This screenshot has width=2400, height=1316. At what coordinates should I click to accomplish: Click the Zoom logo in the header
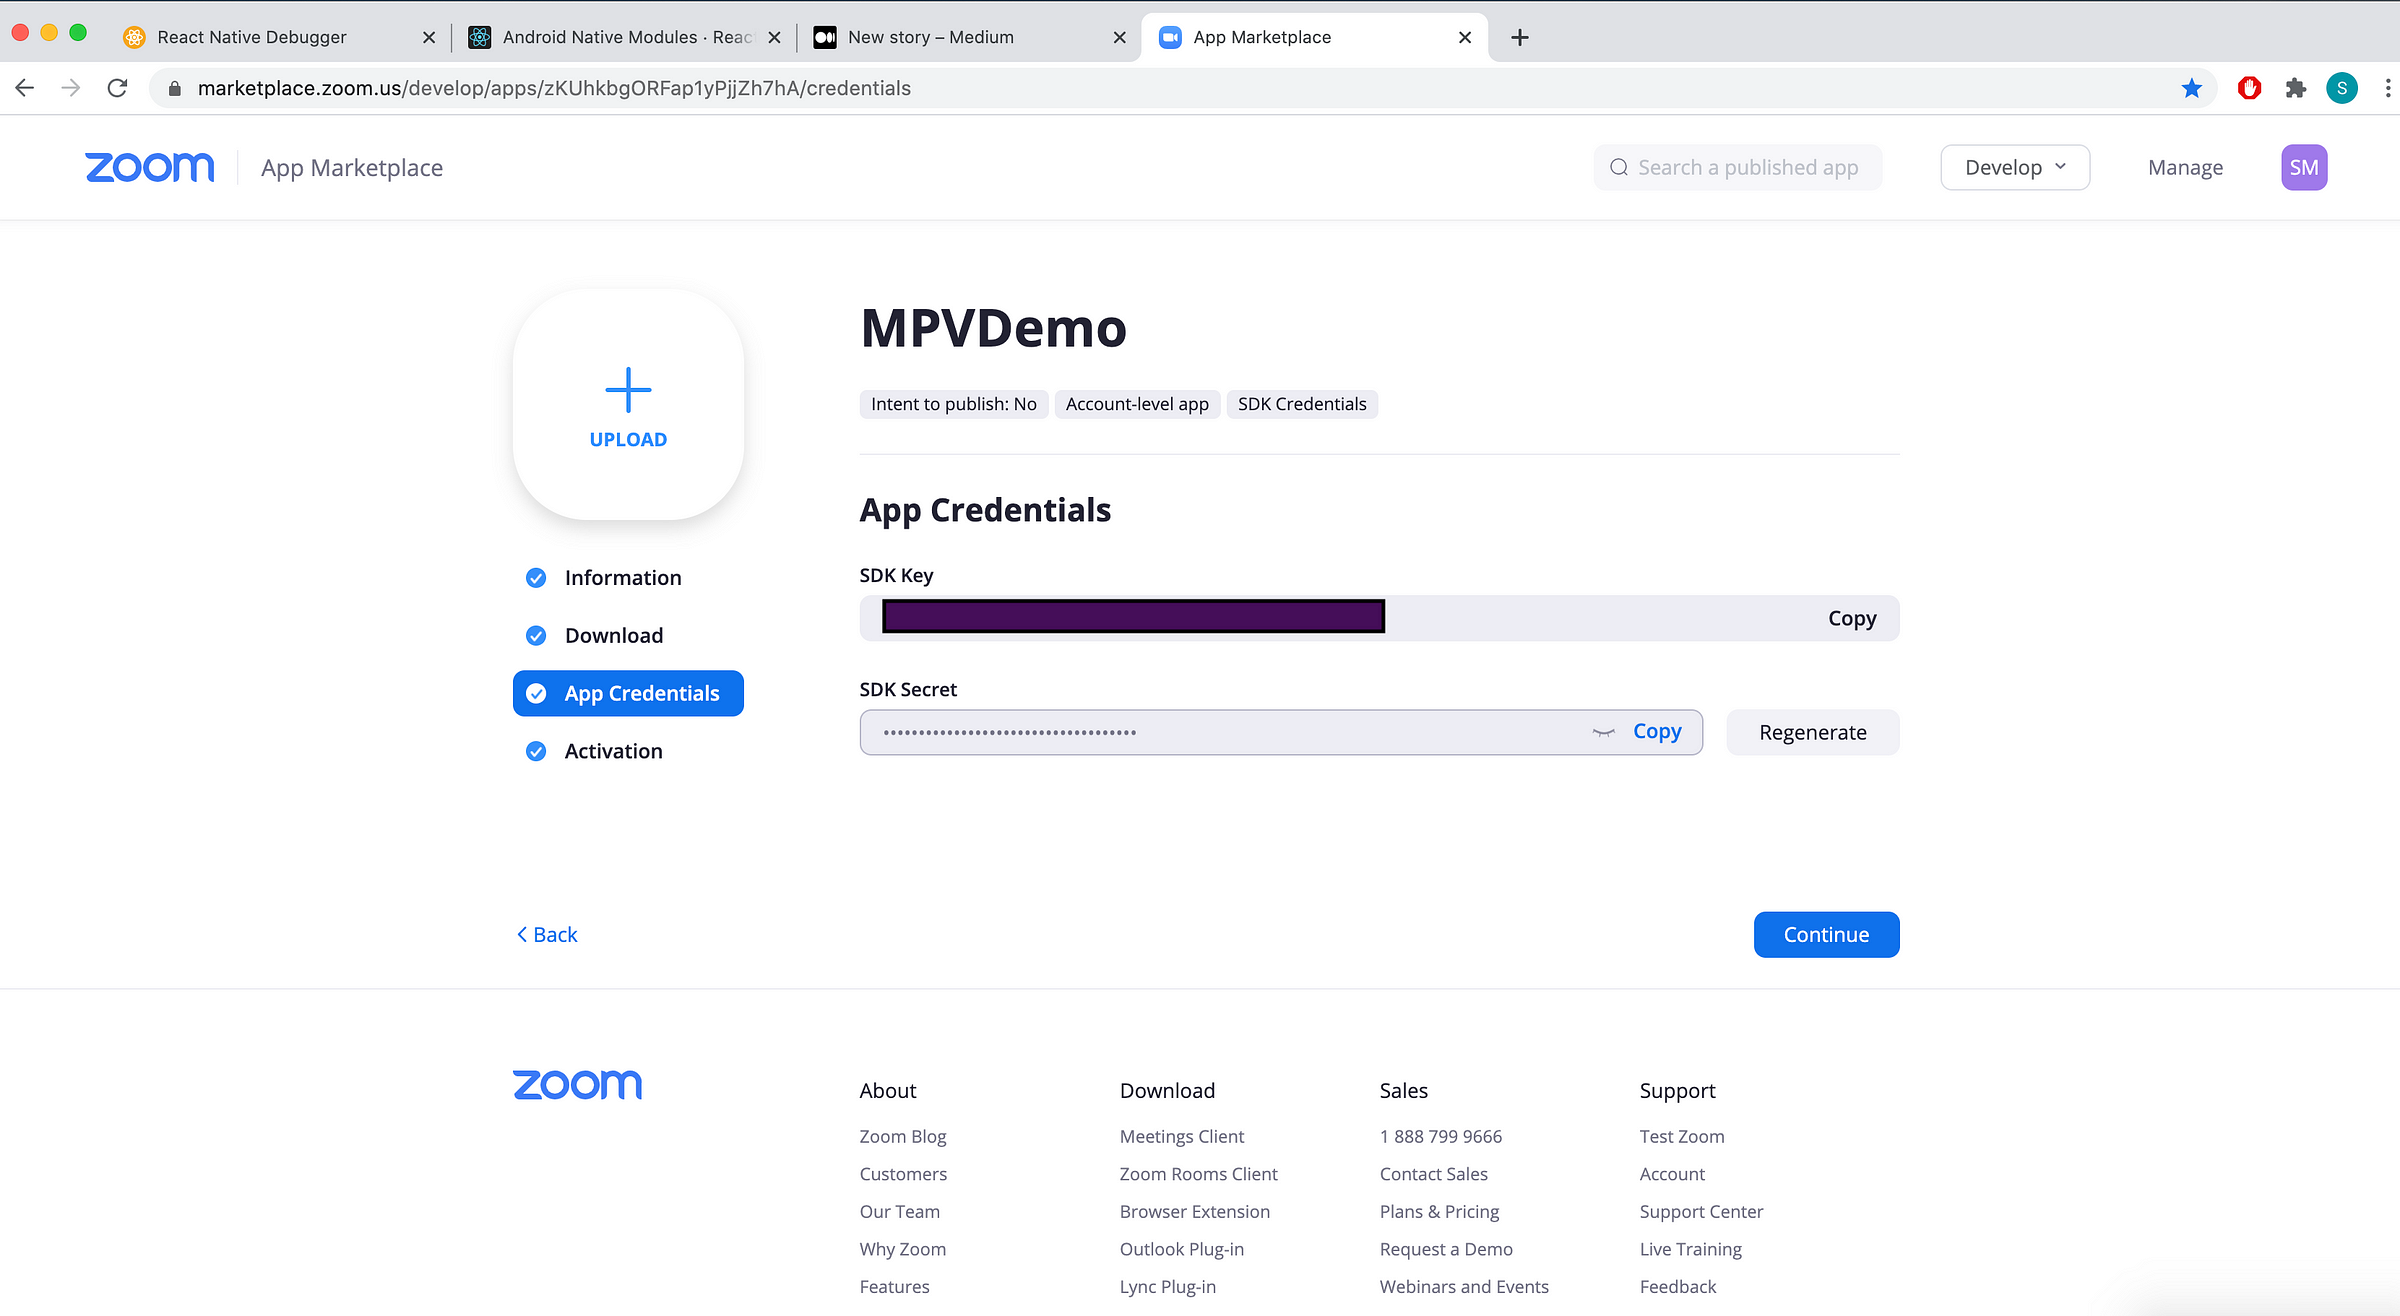150,167
